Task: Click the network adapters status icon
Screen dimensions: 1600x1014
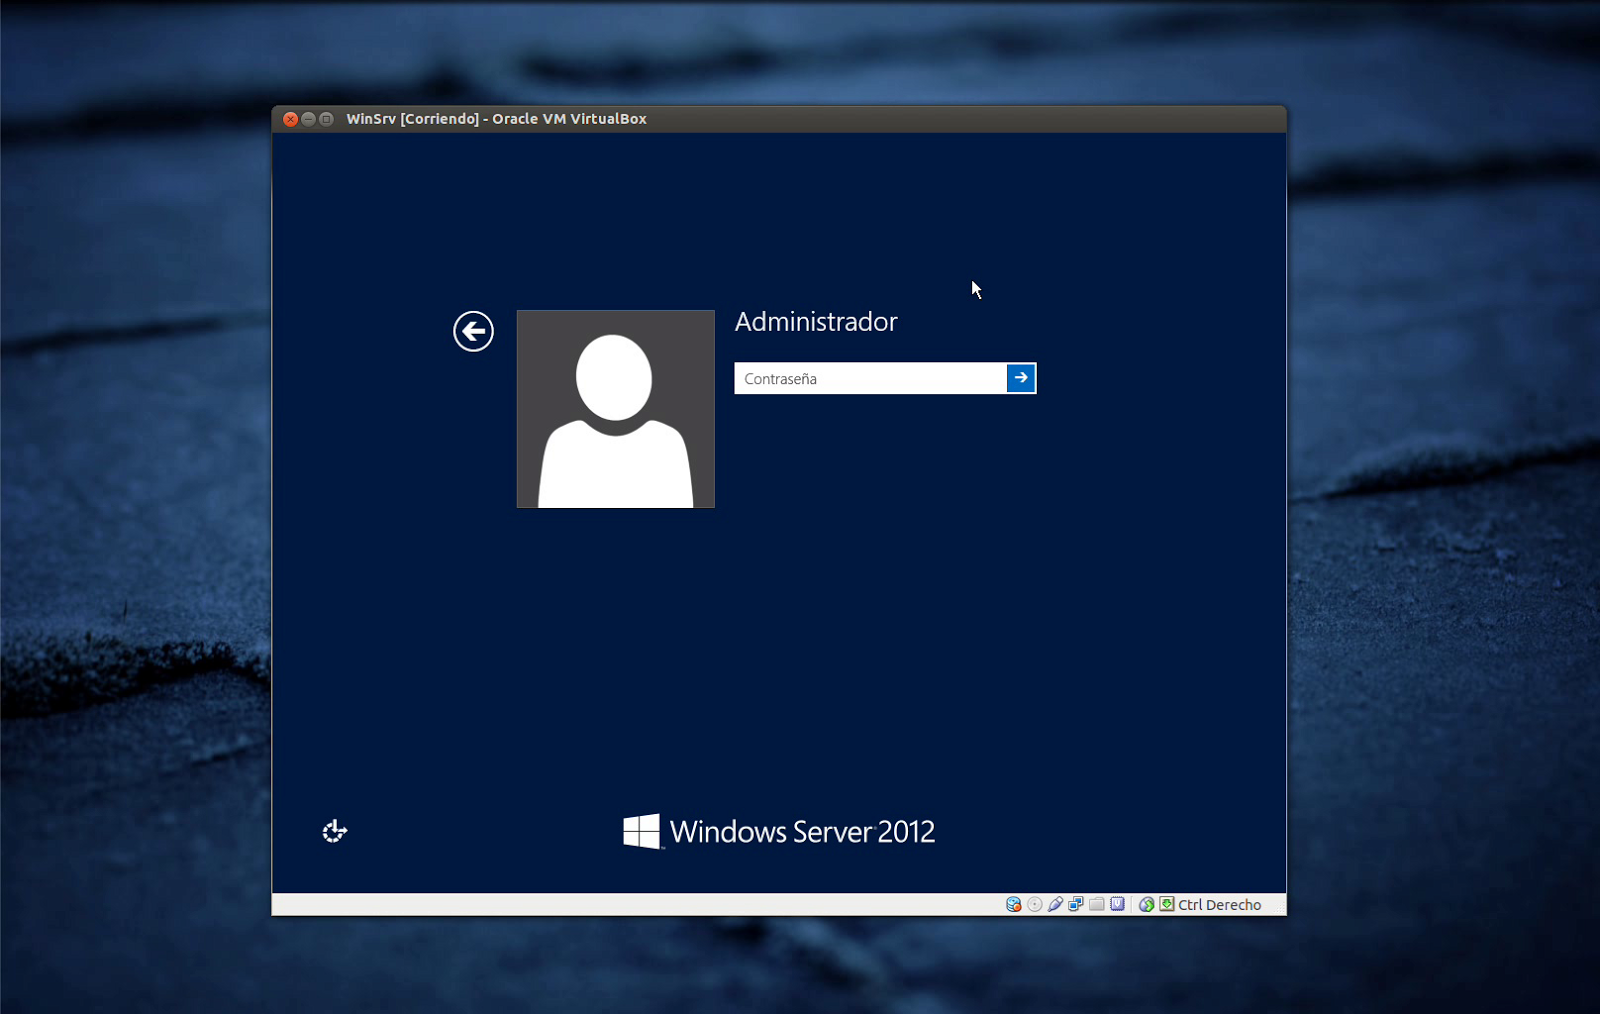Action: pos(1076,904)
